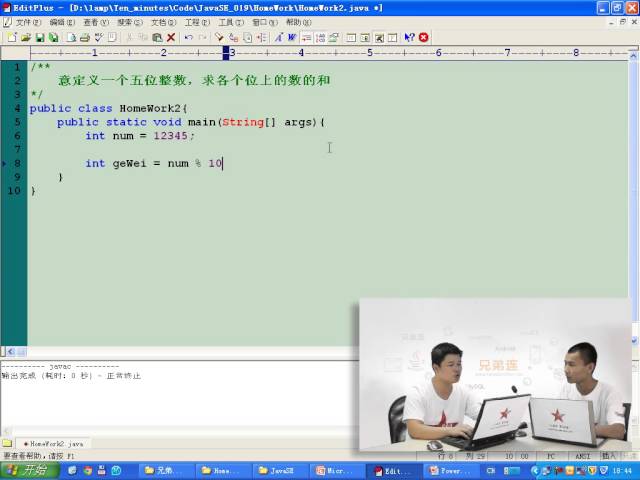640x480 pixels.
Task: Switch to the HomeWork2.java document tab
Action: pos(54,444)
